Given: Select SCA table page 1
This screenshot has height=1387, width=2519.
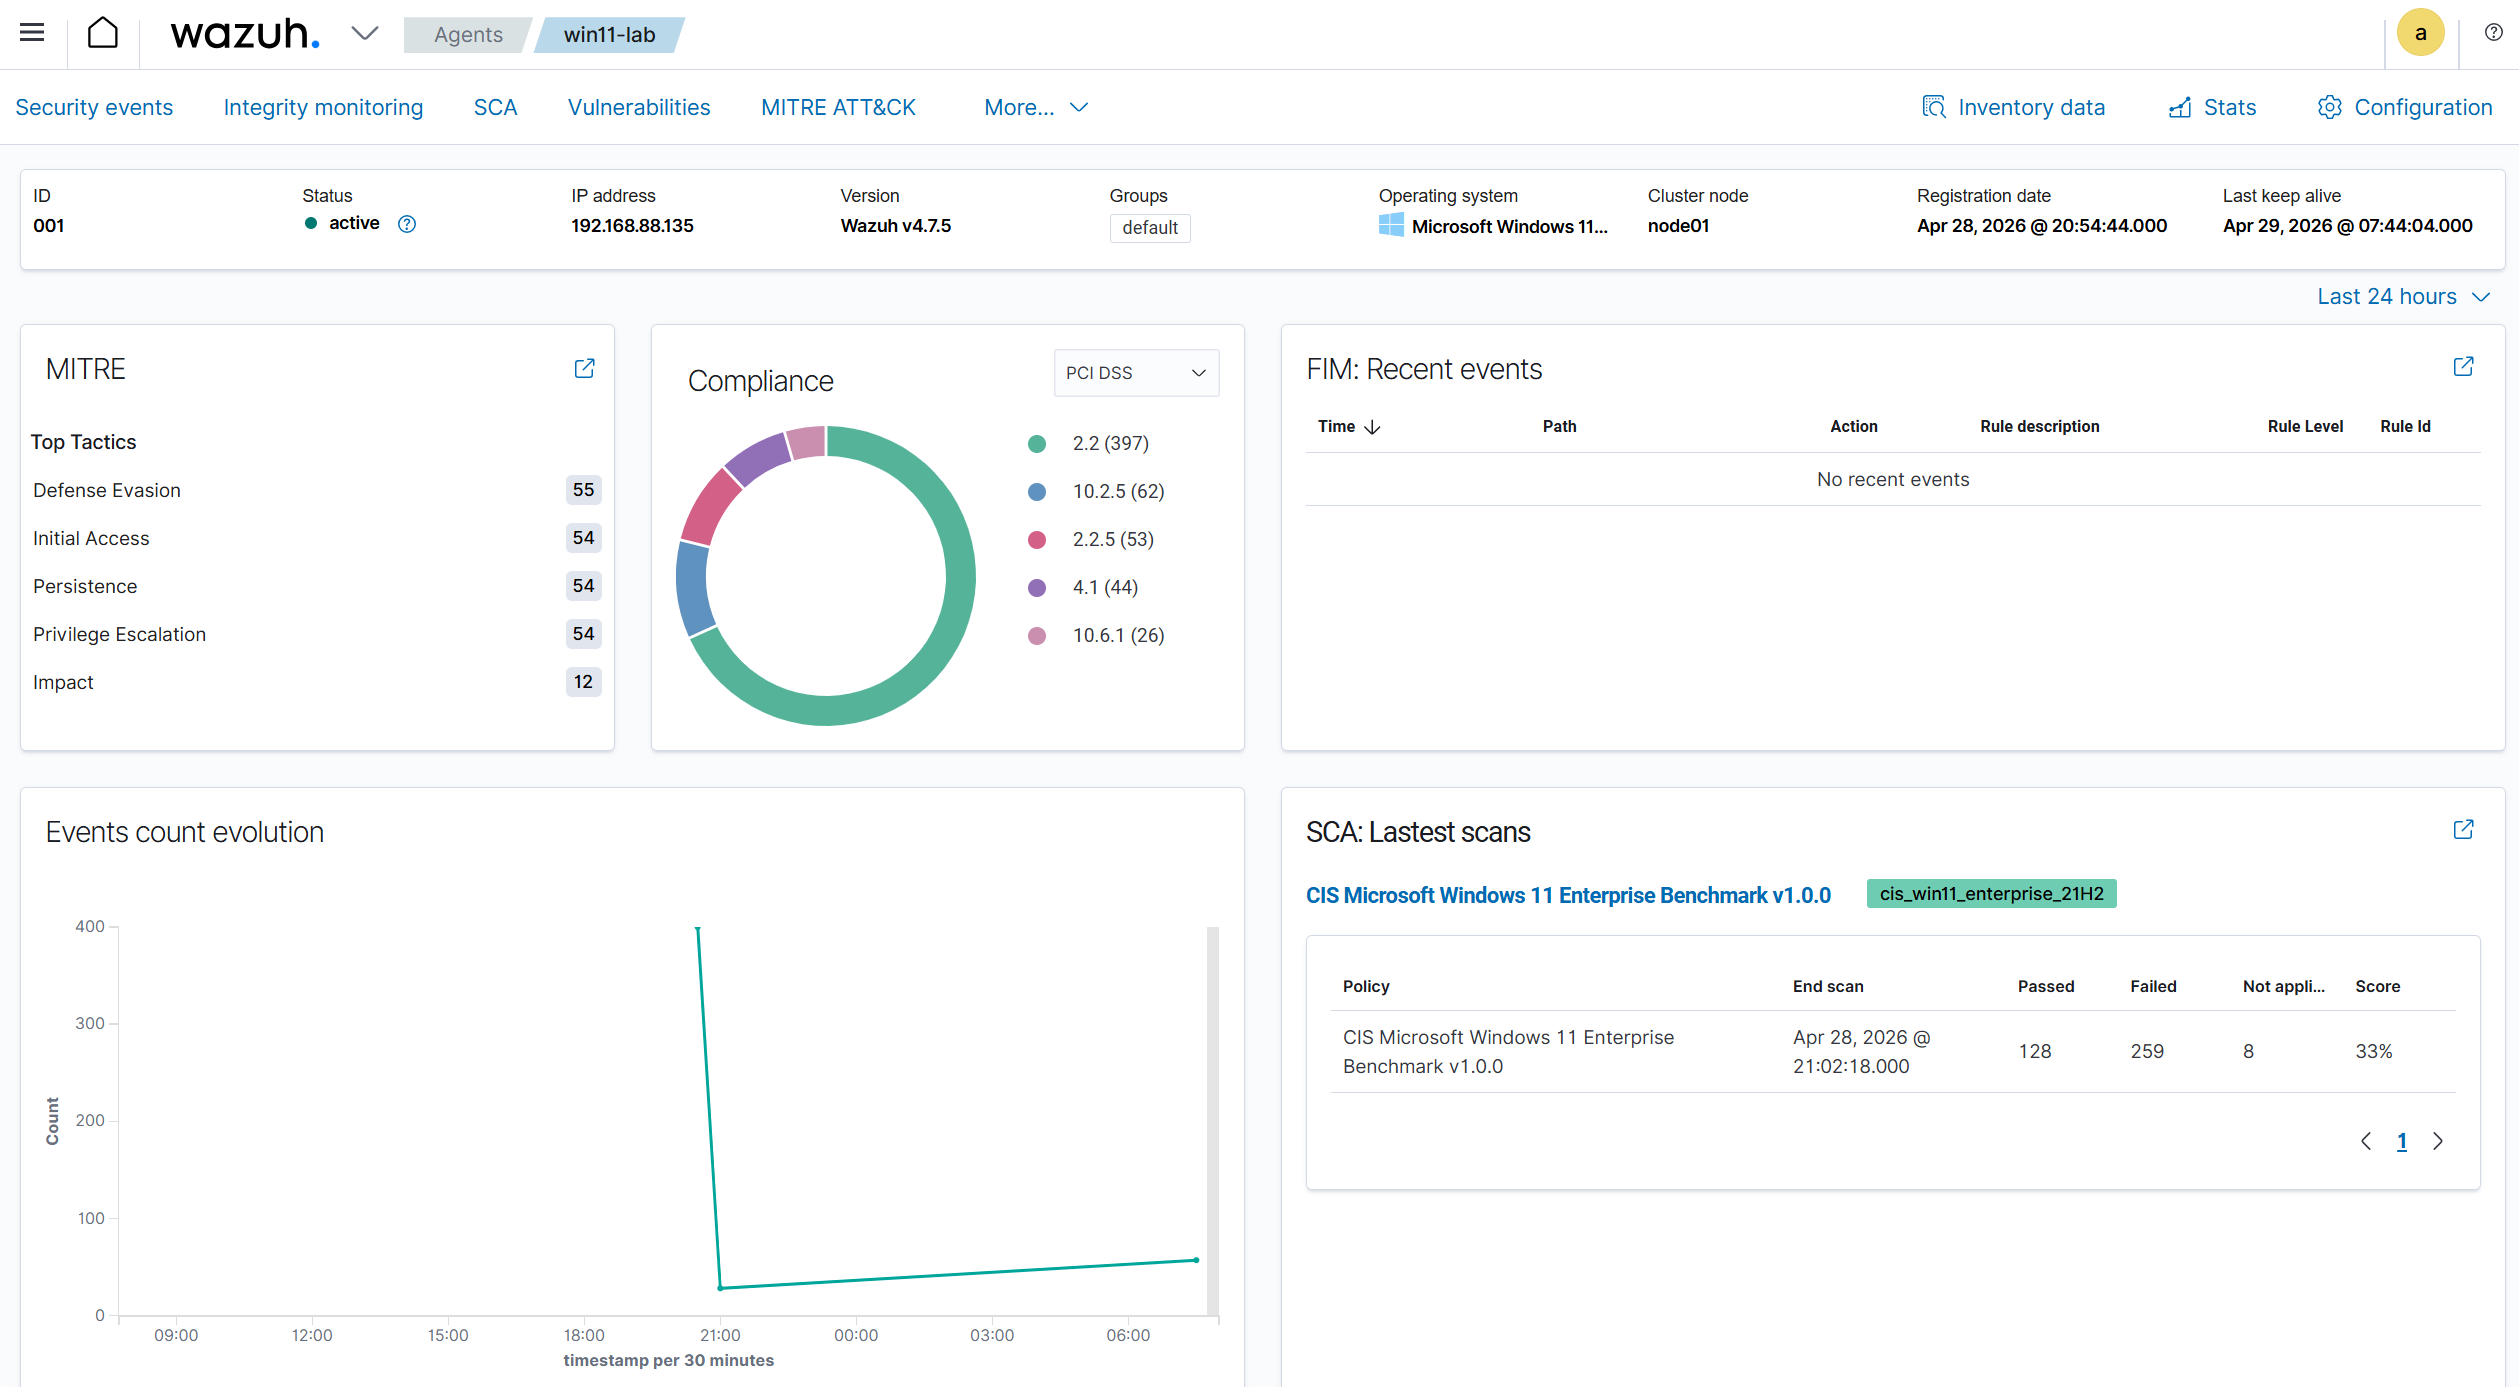Looking at the screenshot, I should click(x=2401, y=1142).
